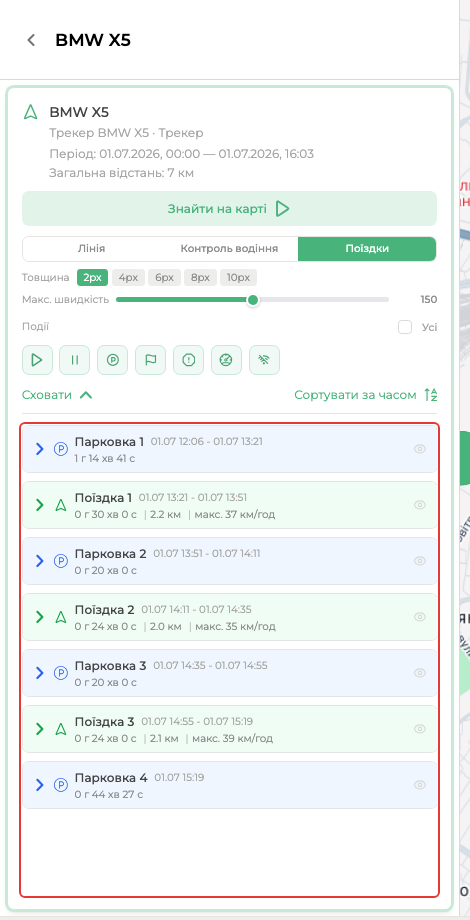Toggle the pause event filter
The width and height of the screenshot is (470, 920).
pos(75,360)
